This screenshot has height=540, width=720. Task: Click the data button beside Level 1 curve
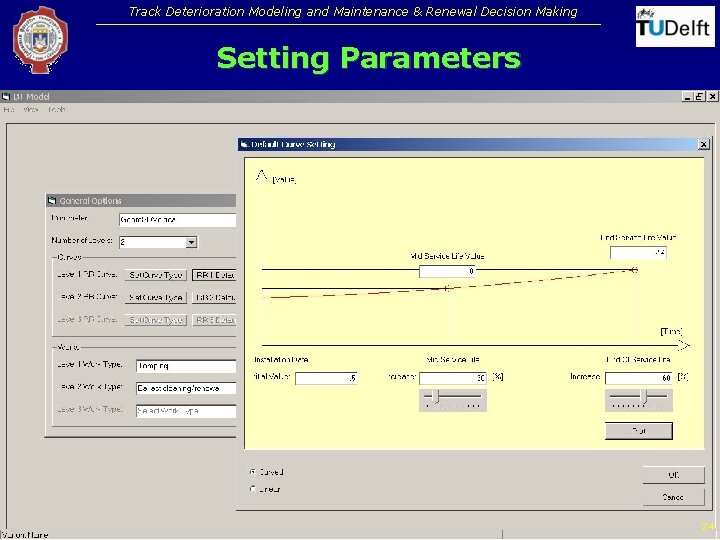coord(214,275)
